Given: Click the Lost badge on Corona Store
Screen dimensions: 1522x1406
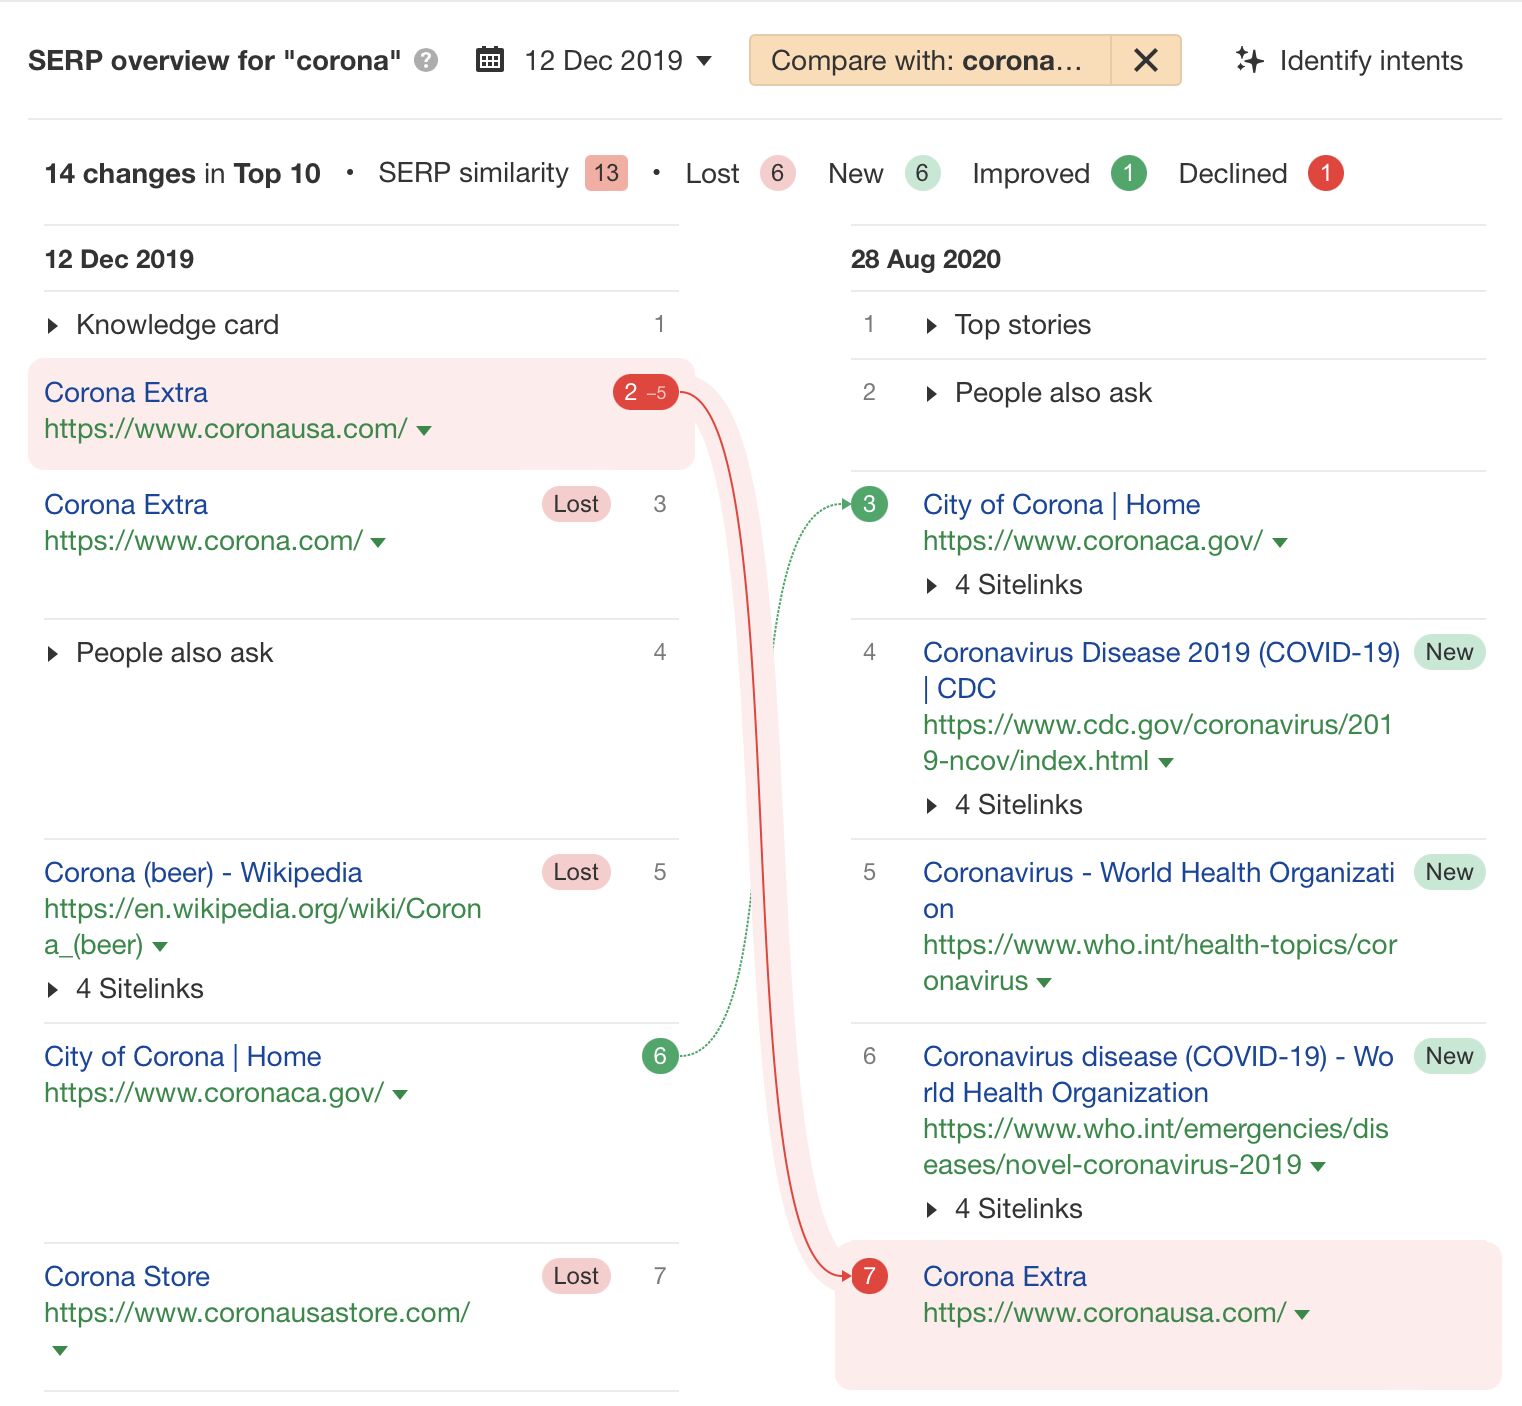Looking at the screenshot, I should coord(575,1276).
